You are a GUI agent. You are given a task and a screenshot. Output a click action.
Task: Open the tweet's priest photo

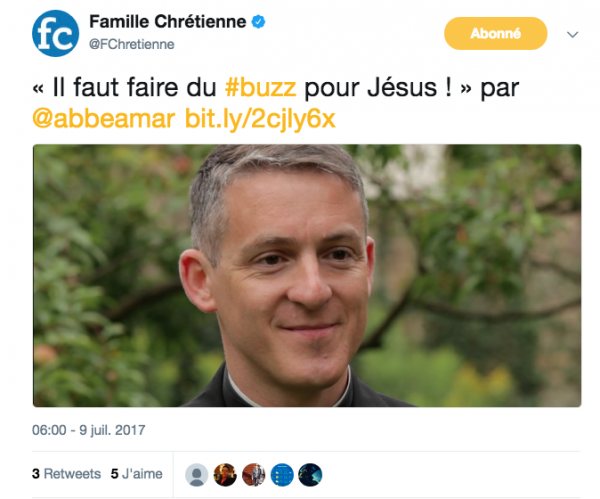coord(307,276)
